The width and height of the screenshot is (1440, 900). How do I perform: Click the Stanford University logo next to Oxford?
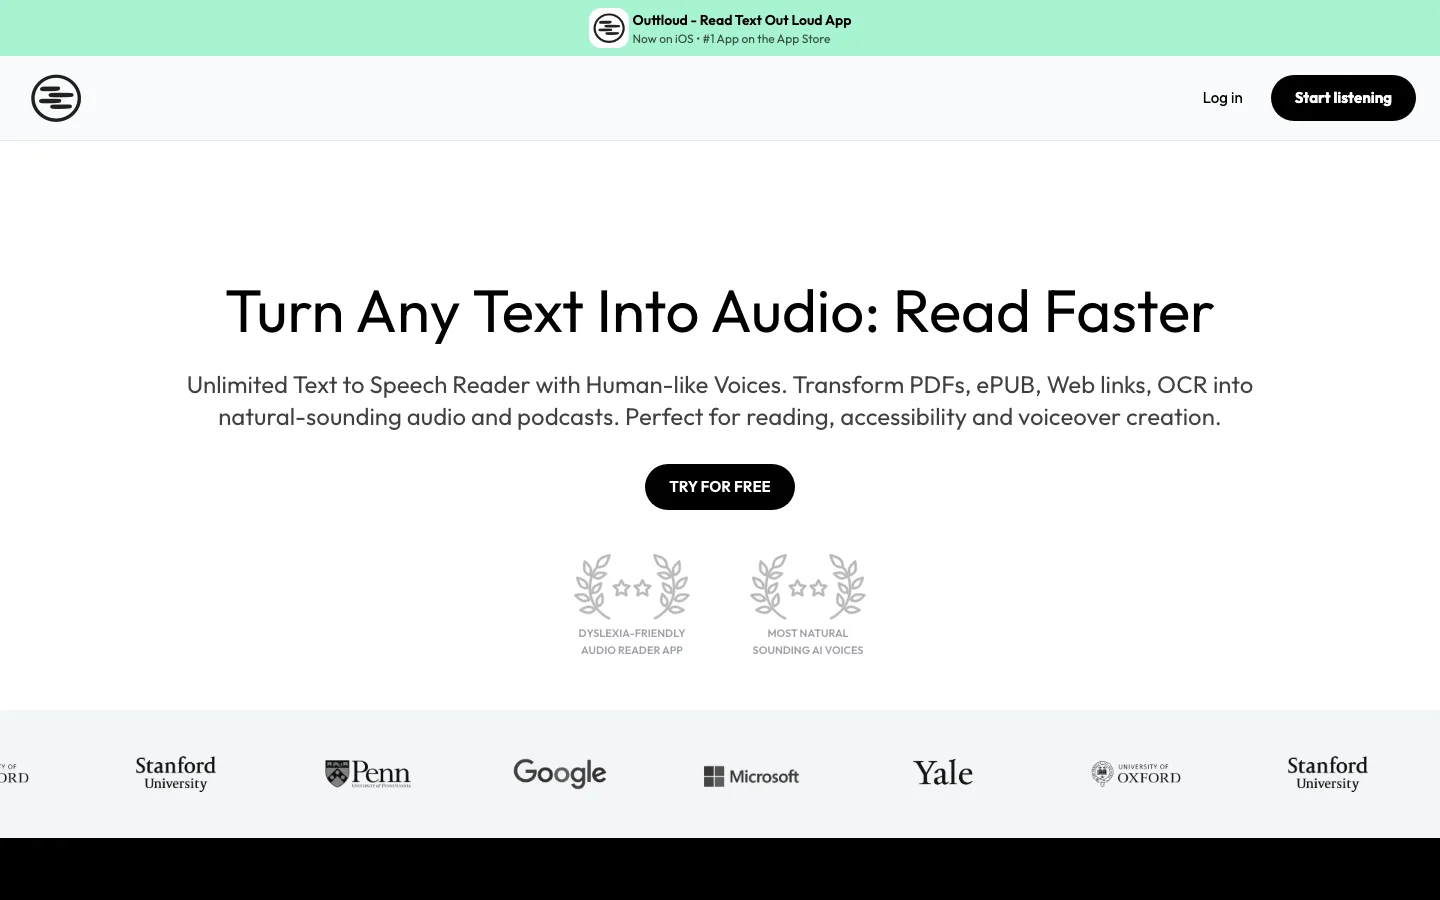tap(1328, 773)
